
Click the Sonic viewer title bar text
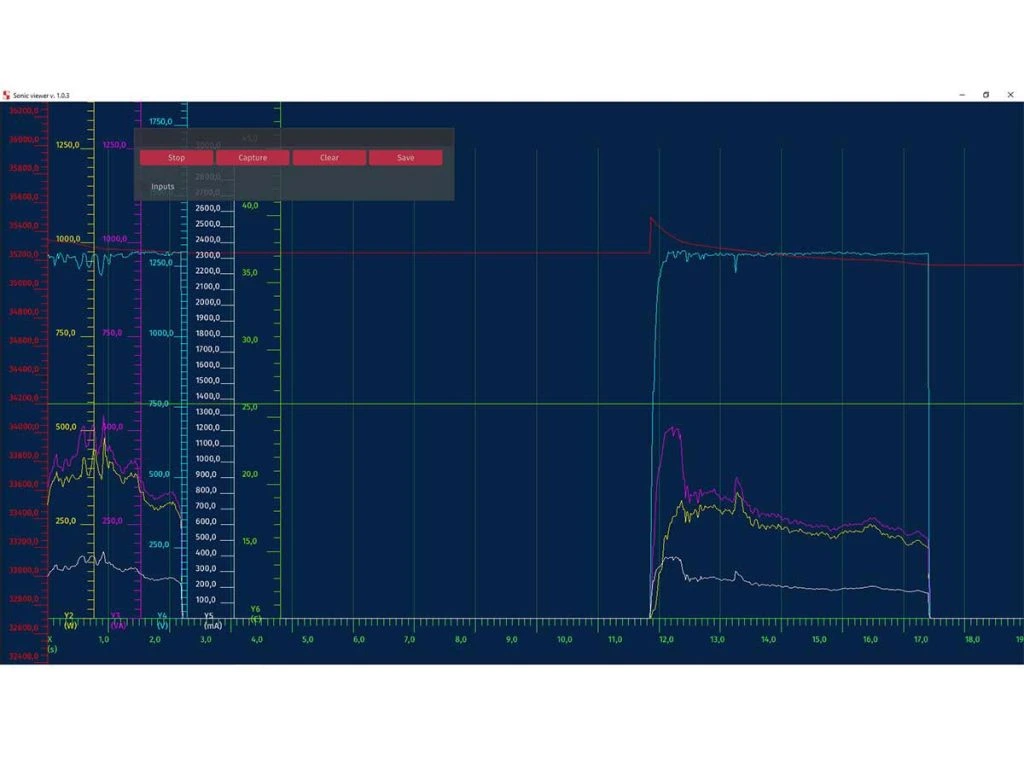(45, 95)
